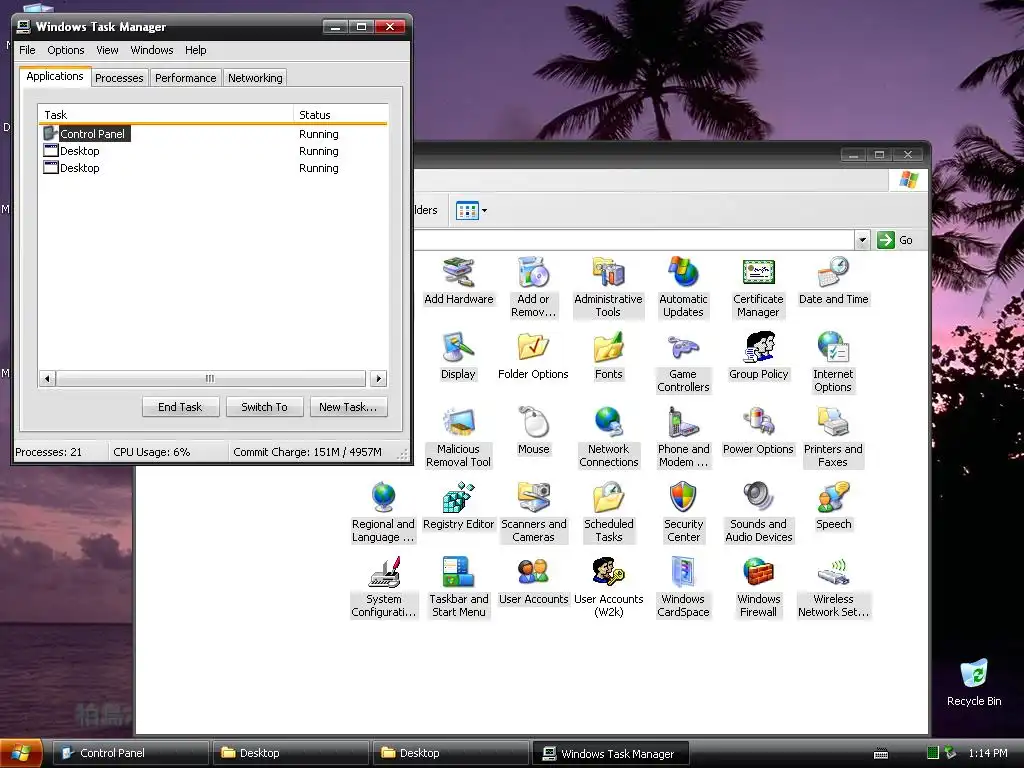This screenshot has width=1024, height=768.
Task: Select the second Desktop task row
Action: tap(213, 168)
